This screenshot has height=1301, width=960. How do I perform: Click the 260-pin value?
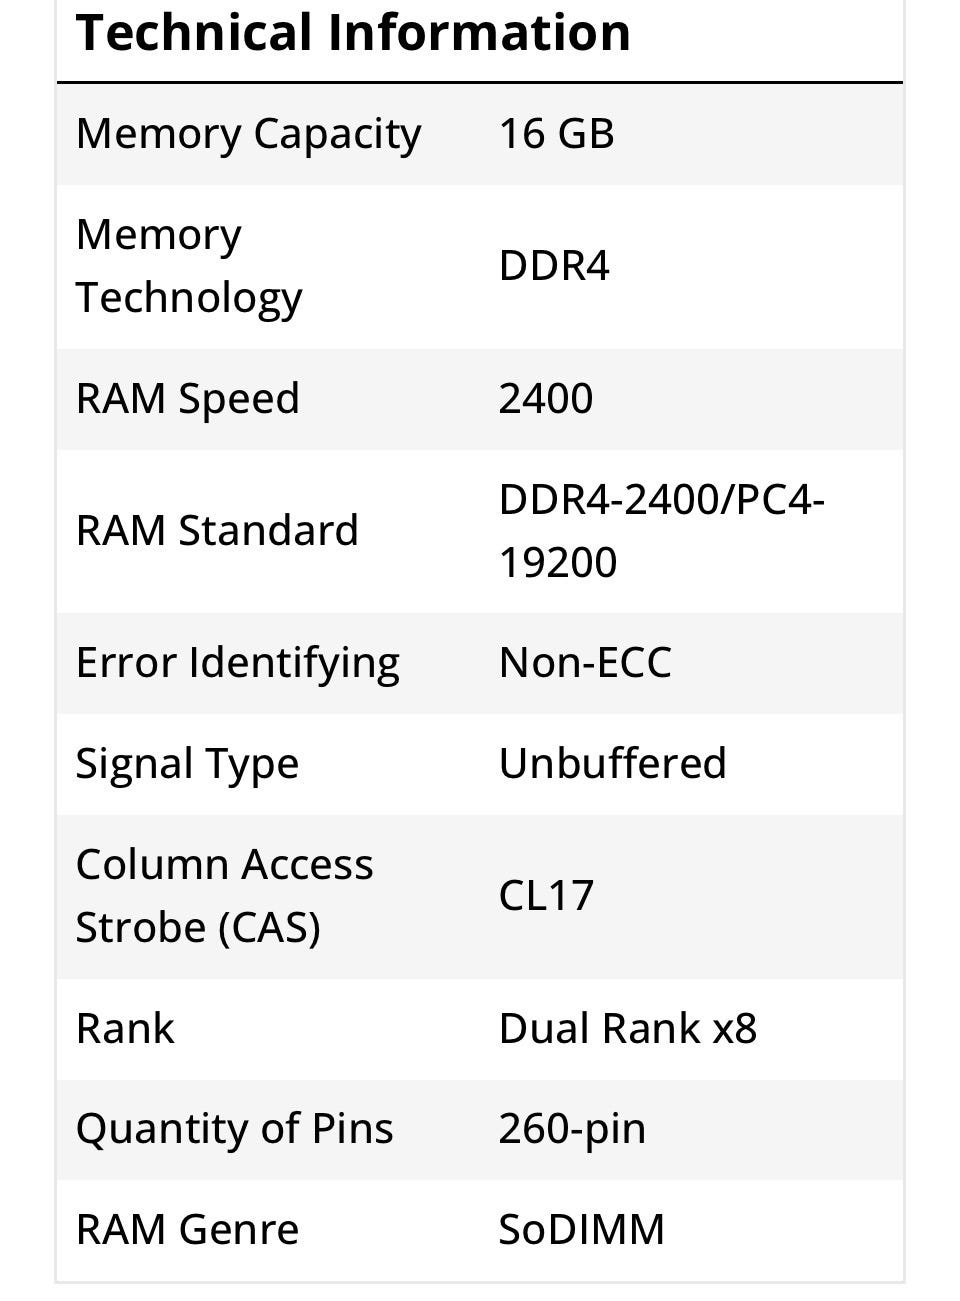click(572, 1129)
